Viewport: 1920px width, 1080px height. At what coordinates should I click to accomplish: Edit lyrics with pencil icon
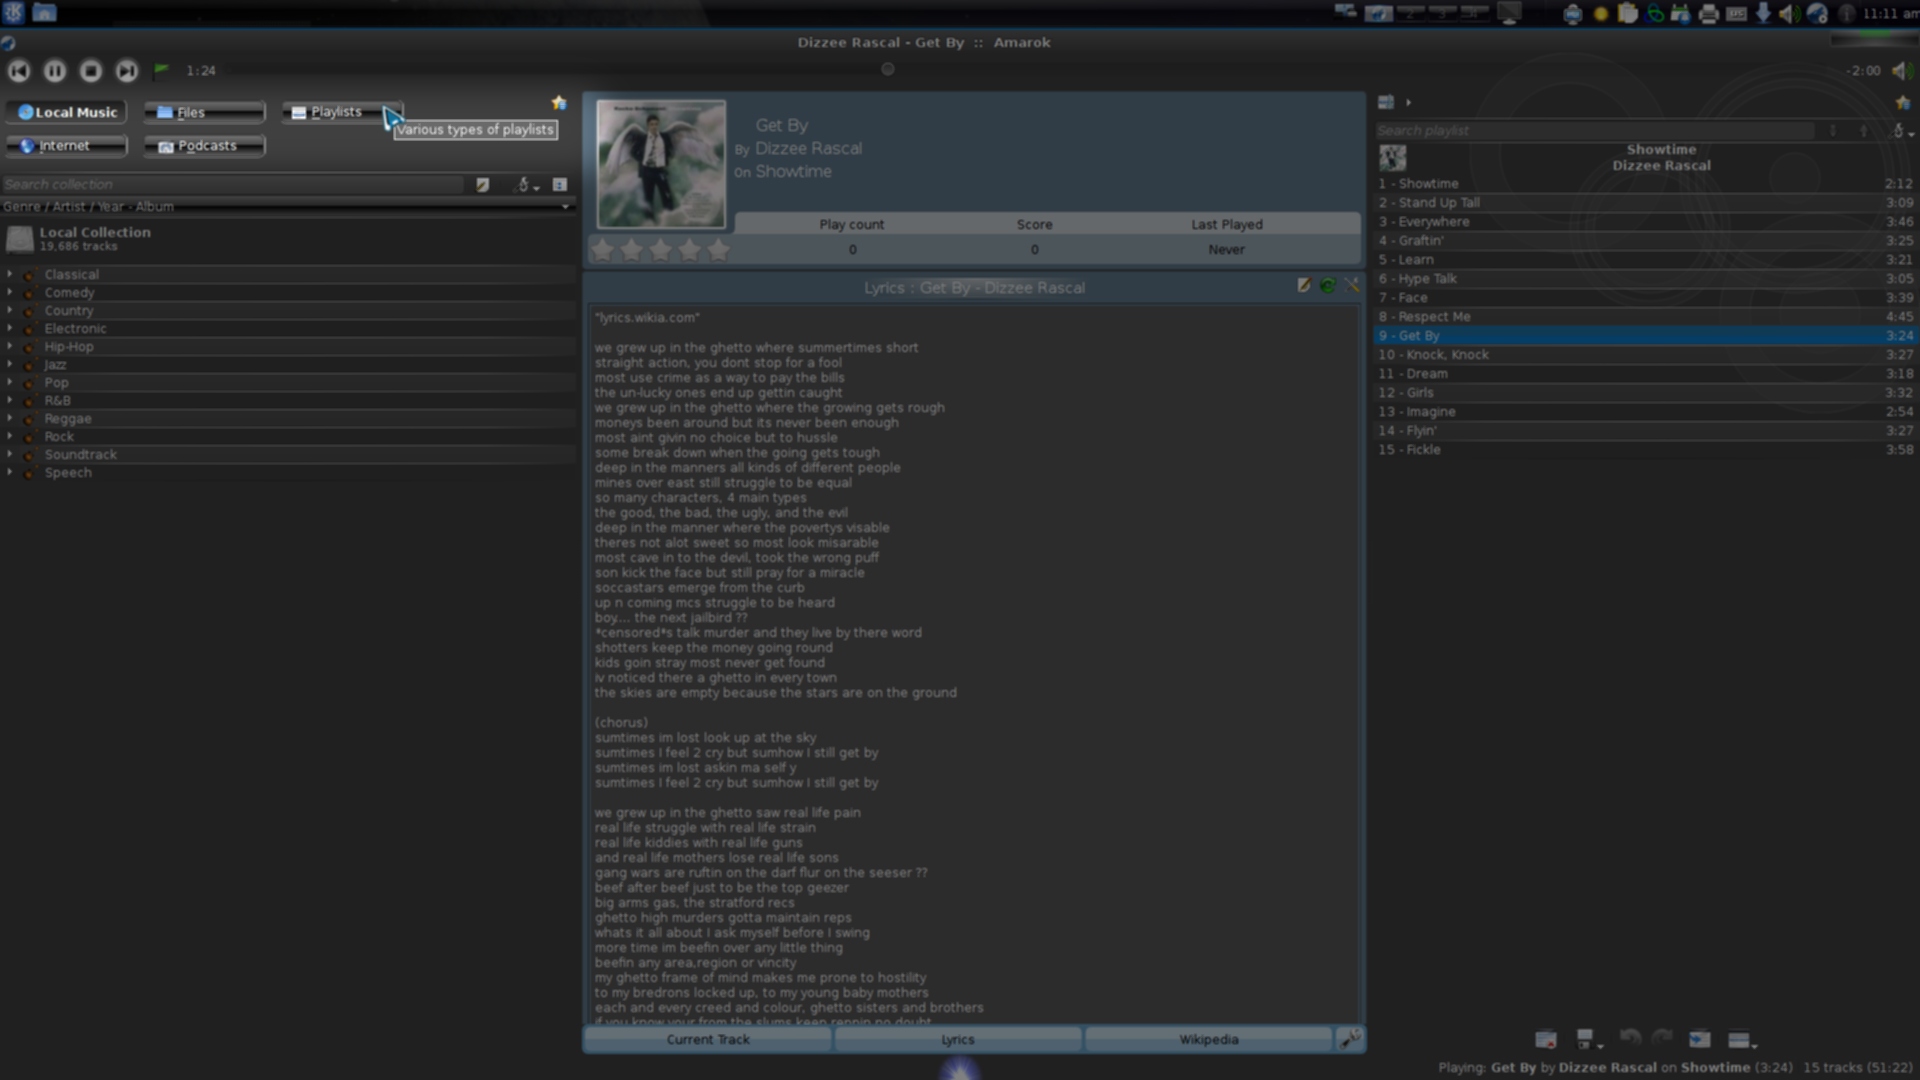pos(1303,286)
